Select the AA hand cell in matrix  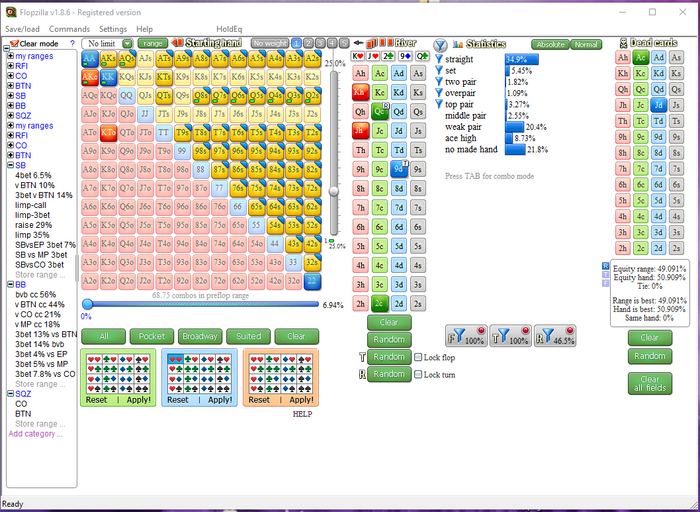click(x=90, y=58)
